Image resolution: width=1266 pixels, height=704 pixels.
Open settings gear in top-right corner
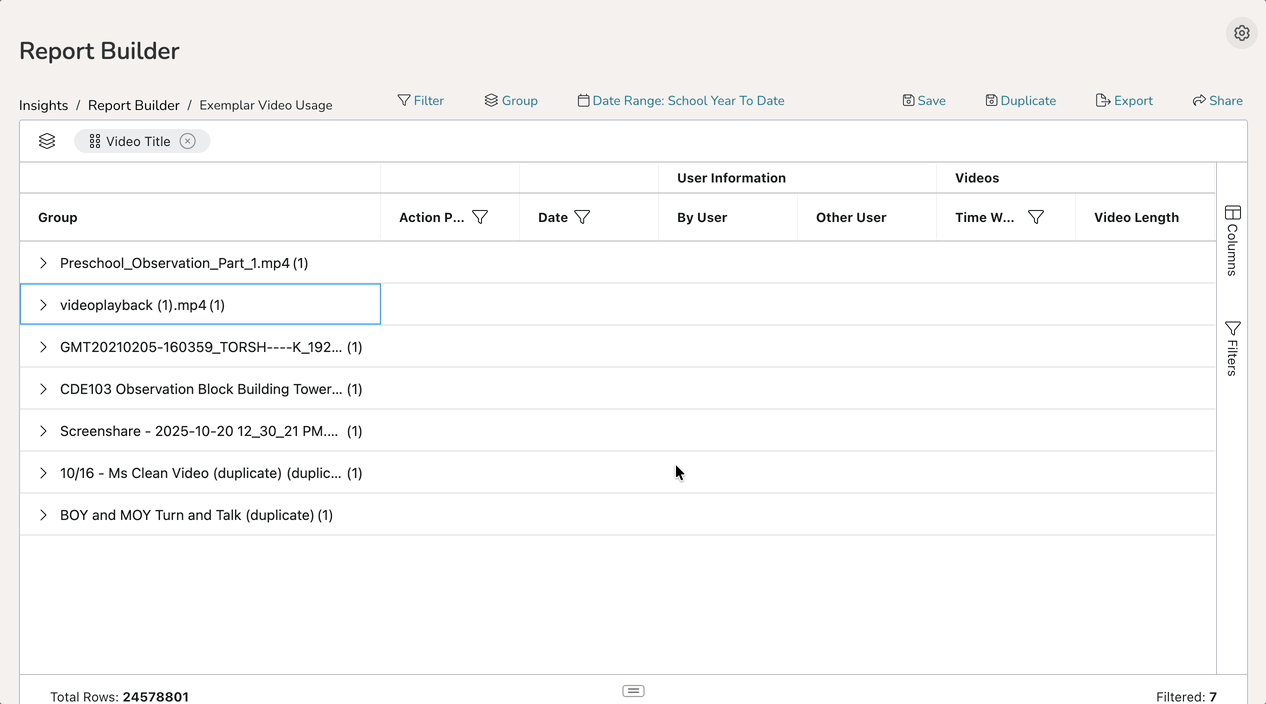[1241, 33]
